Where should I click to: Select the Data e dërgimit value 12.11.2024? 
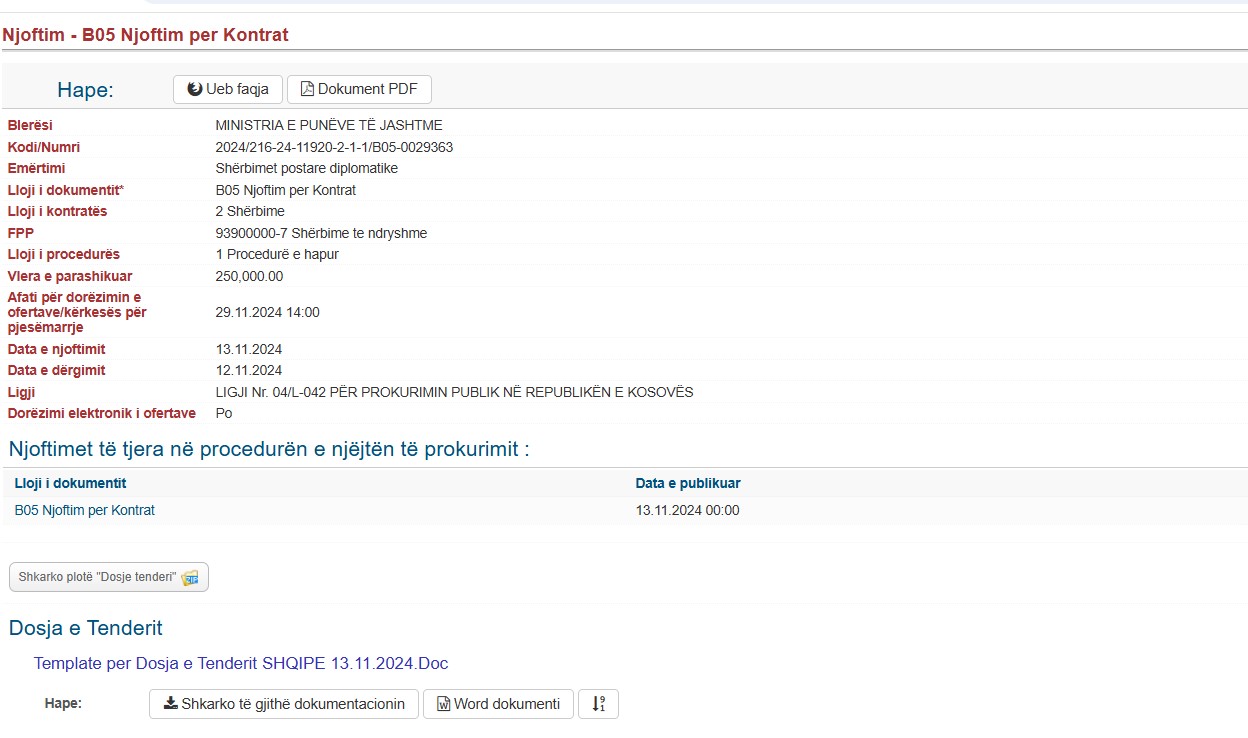pyautogui.click(x=249, y=370)
